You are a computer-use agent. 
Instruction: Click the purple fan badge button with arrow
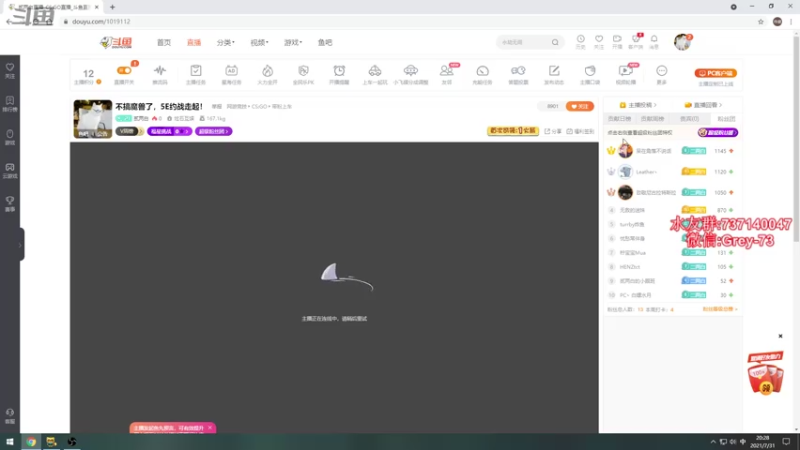click(x=213, y=131)
